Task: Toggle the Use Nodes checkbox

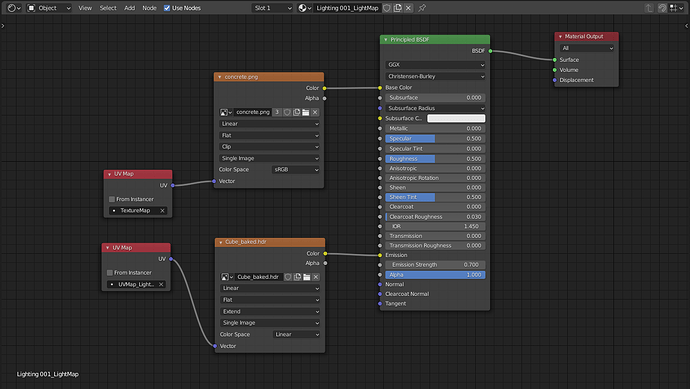Action: [167, 8]
